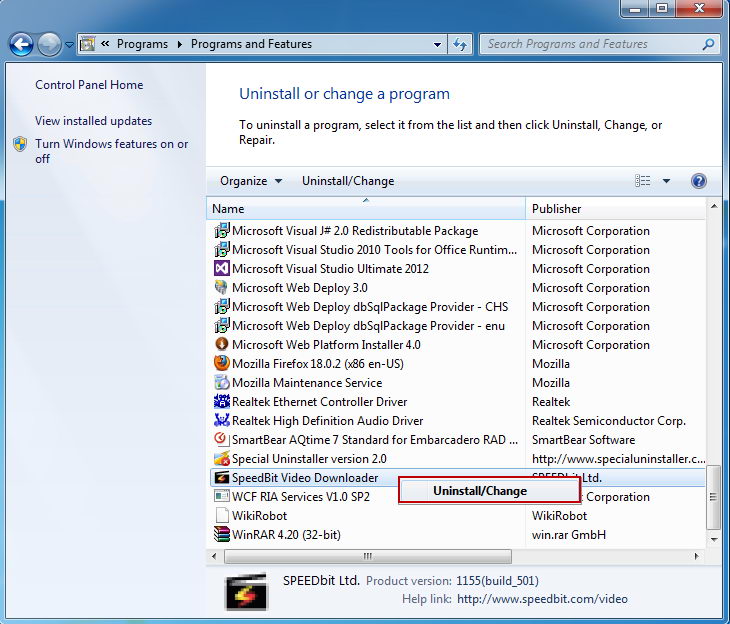Click Uninstall/Change in the toolbar
730x624 pixels.
[x=348, y=181]
